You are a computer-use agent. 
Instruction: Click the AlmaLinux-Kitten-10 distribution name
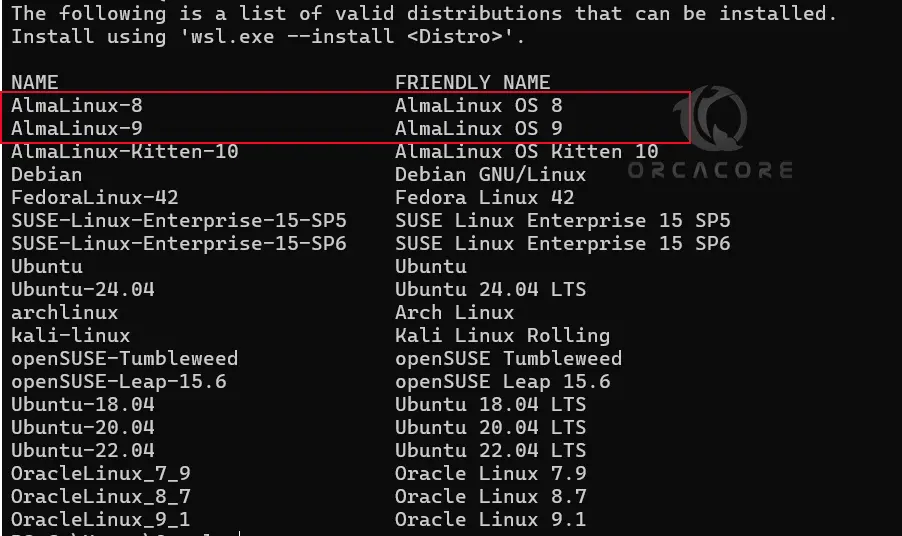pos(125,151)
